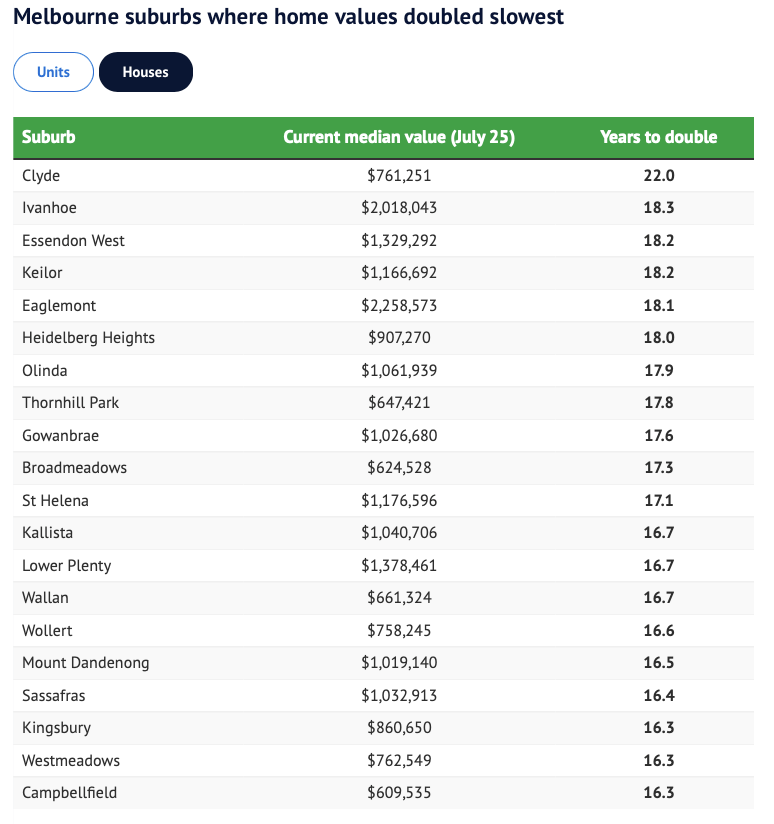Select the Campbellfield row
The height and width of the screenshot is (824, 774).
[x=69, y=793]
